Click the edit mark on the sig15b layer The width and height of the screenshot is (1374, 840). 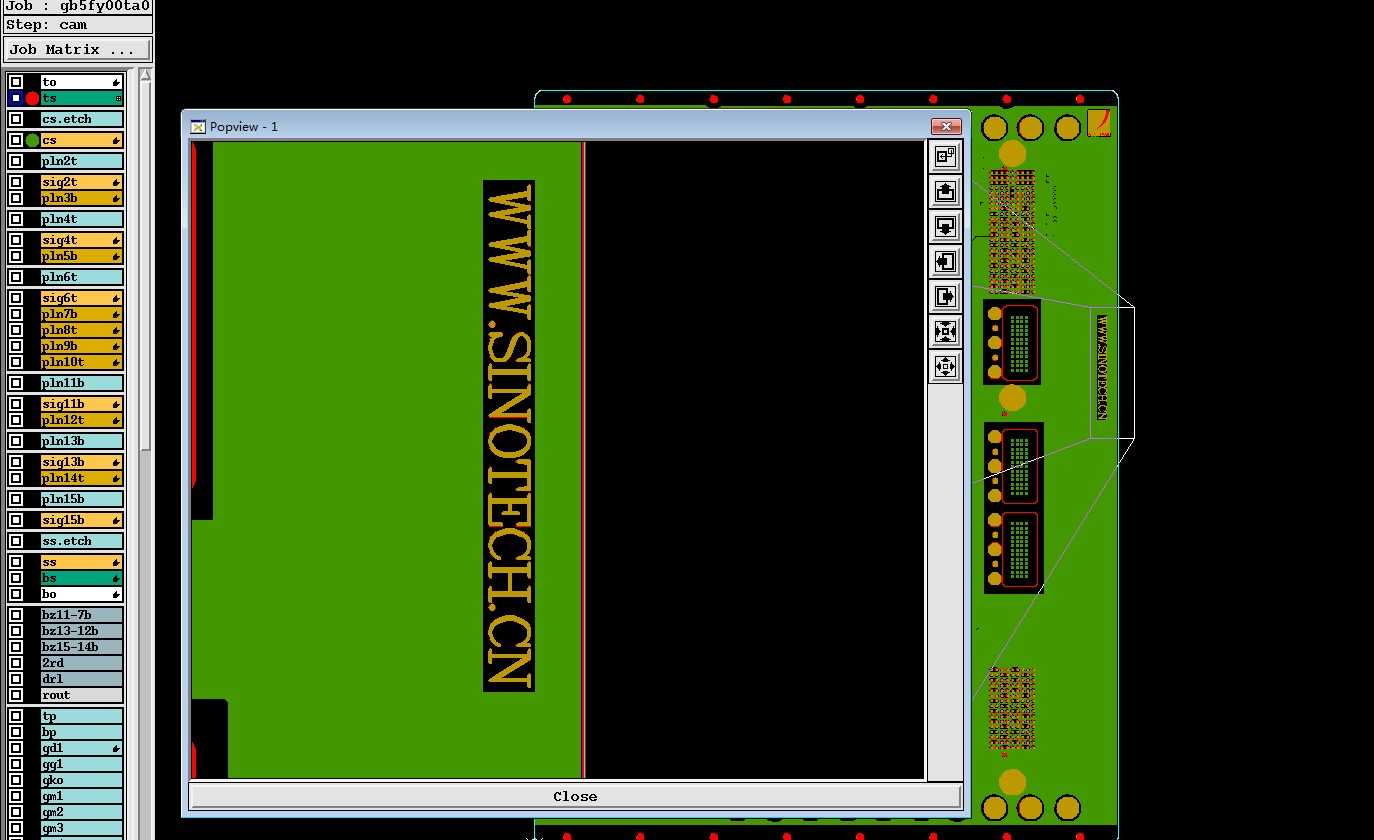(116, 520)
